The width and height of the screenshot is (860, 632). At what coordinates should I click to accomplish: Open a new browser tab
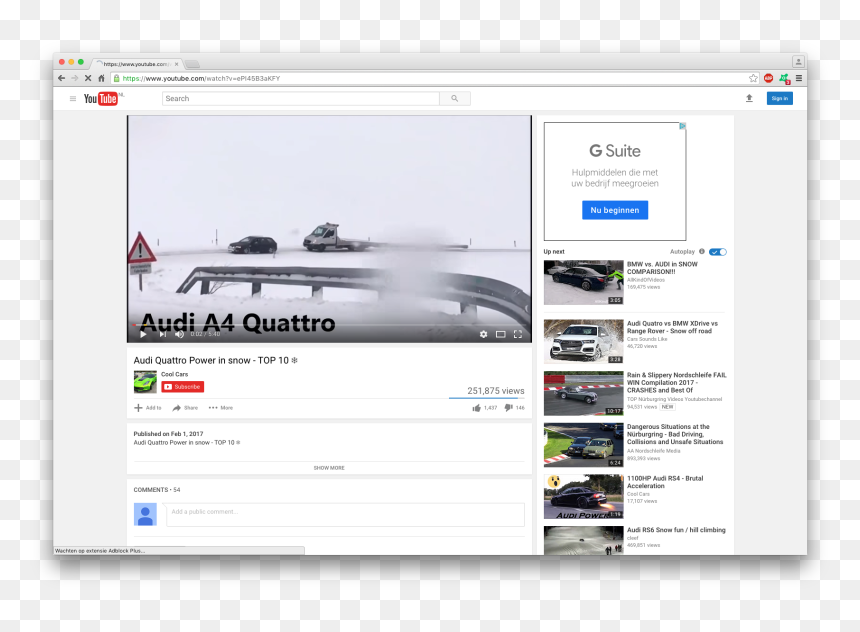tap(193, 64)
